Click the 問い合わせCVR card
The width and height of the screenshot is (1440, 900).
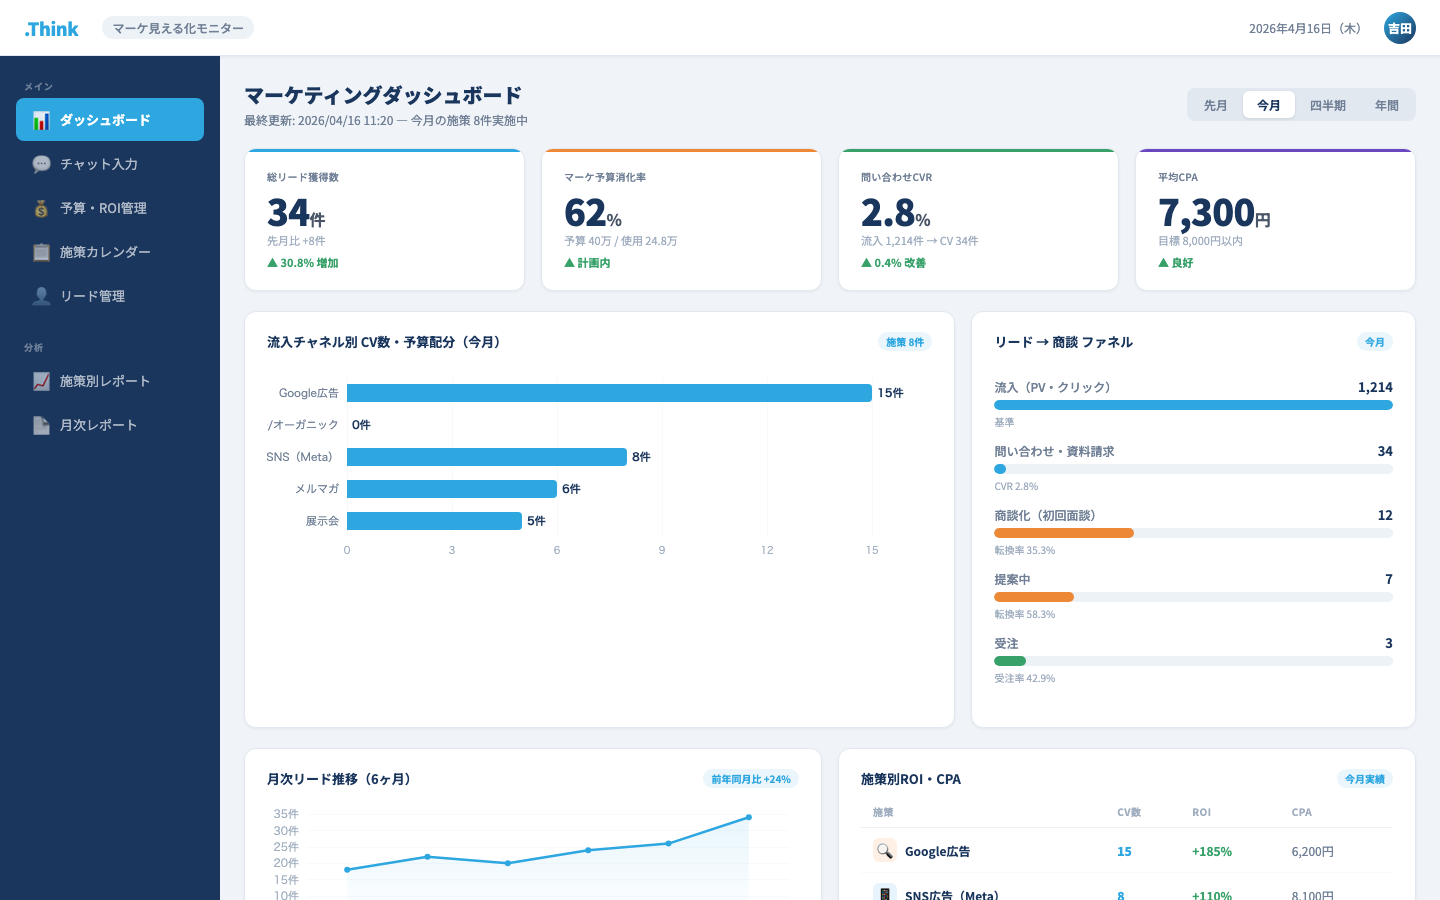click(978, 220)
